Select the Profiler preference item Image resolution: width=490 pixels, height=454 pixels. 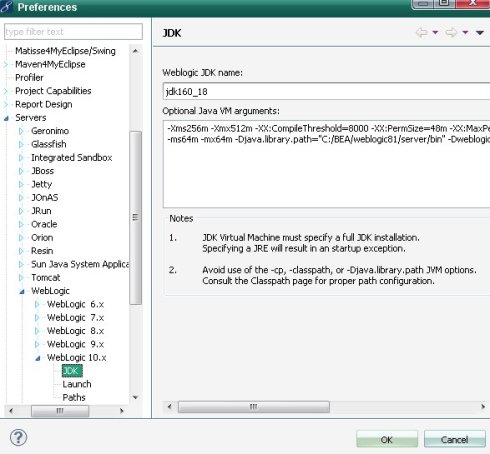(x=29, y=78)
